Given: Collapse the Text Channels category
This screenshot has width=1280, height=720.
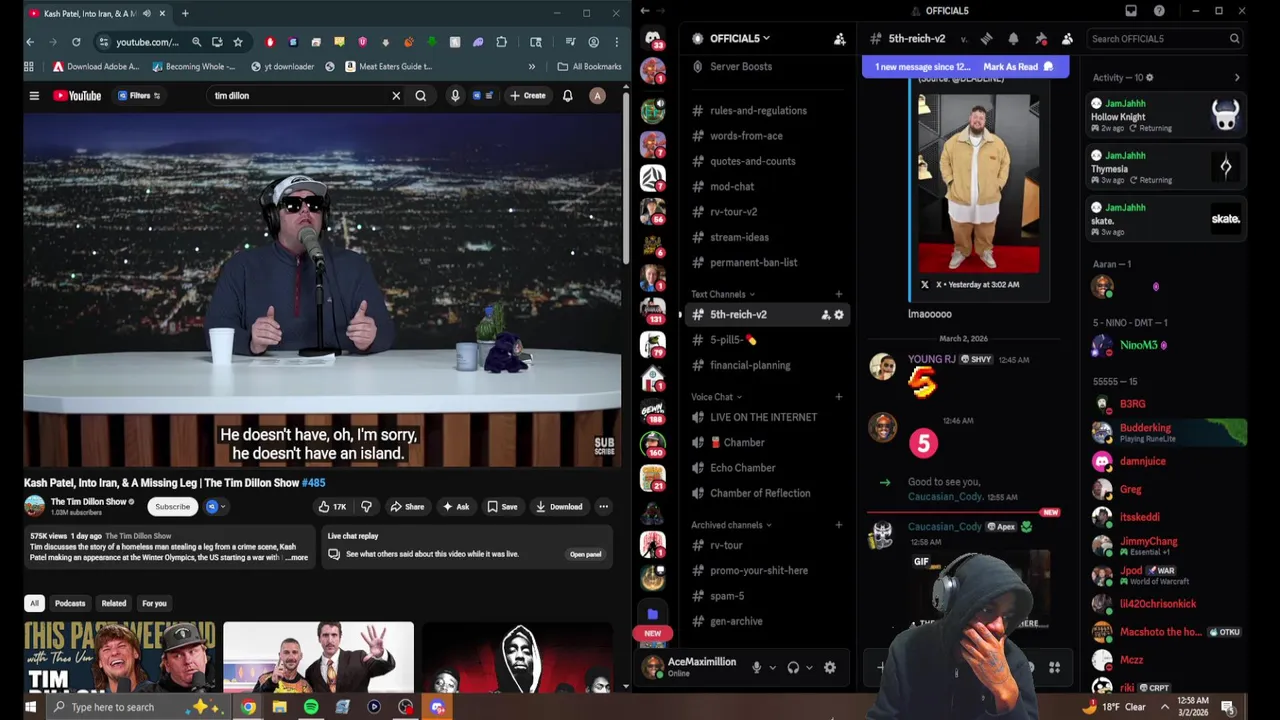Looking at the screenshot, I should pyautogui.click(x=723, y=294).
